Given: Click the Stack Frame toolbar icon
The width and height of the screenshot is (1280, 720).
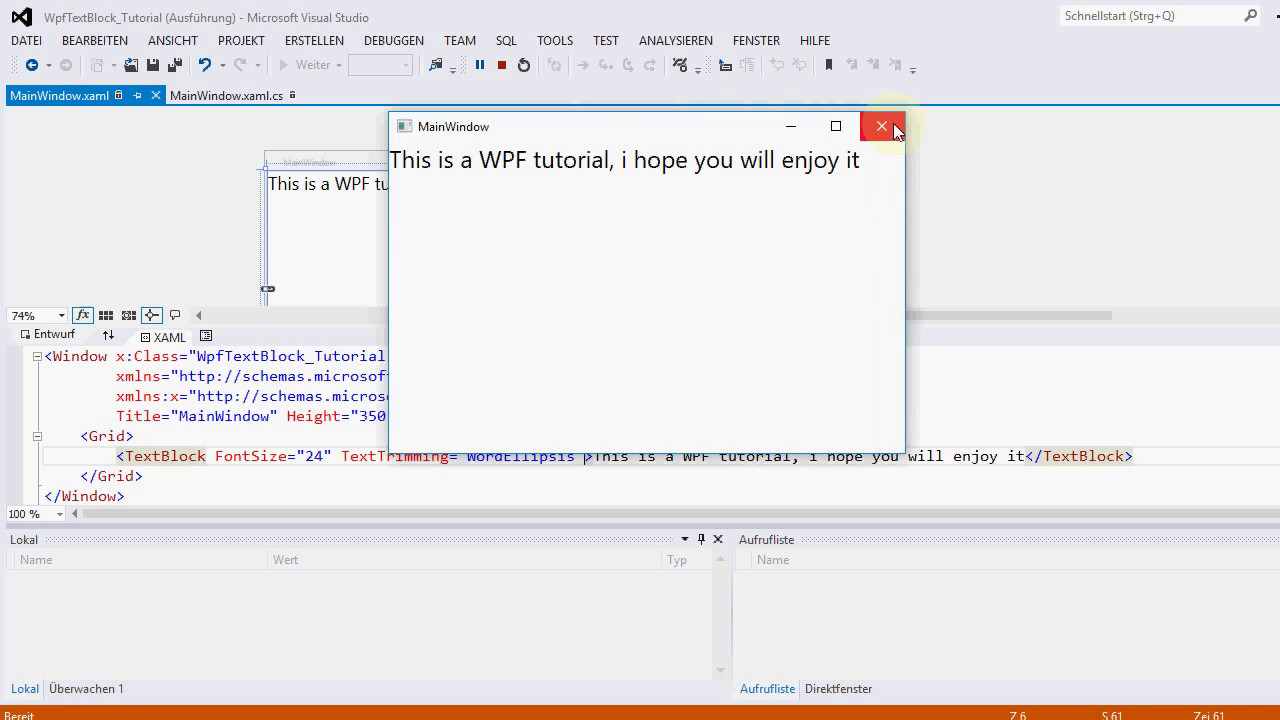Looking at the screenshot, I should pyautogui.click(x=725, y=65).
